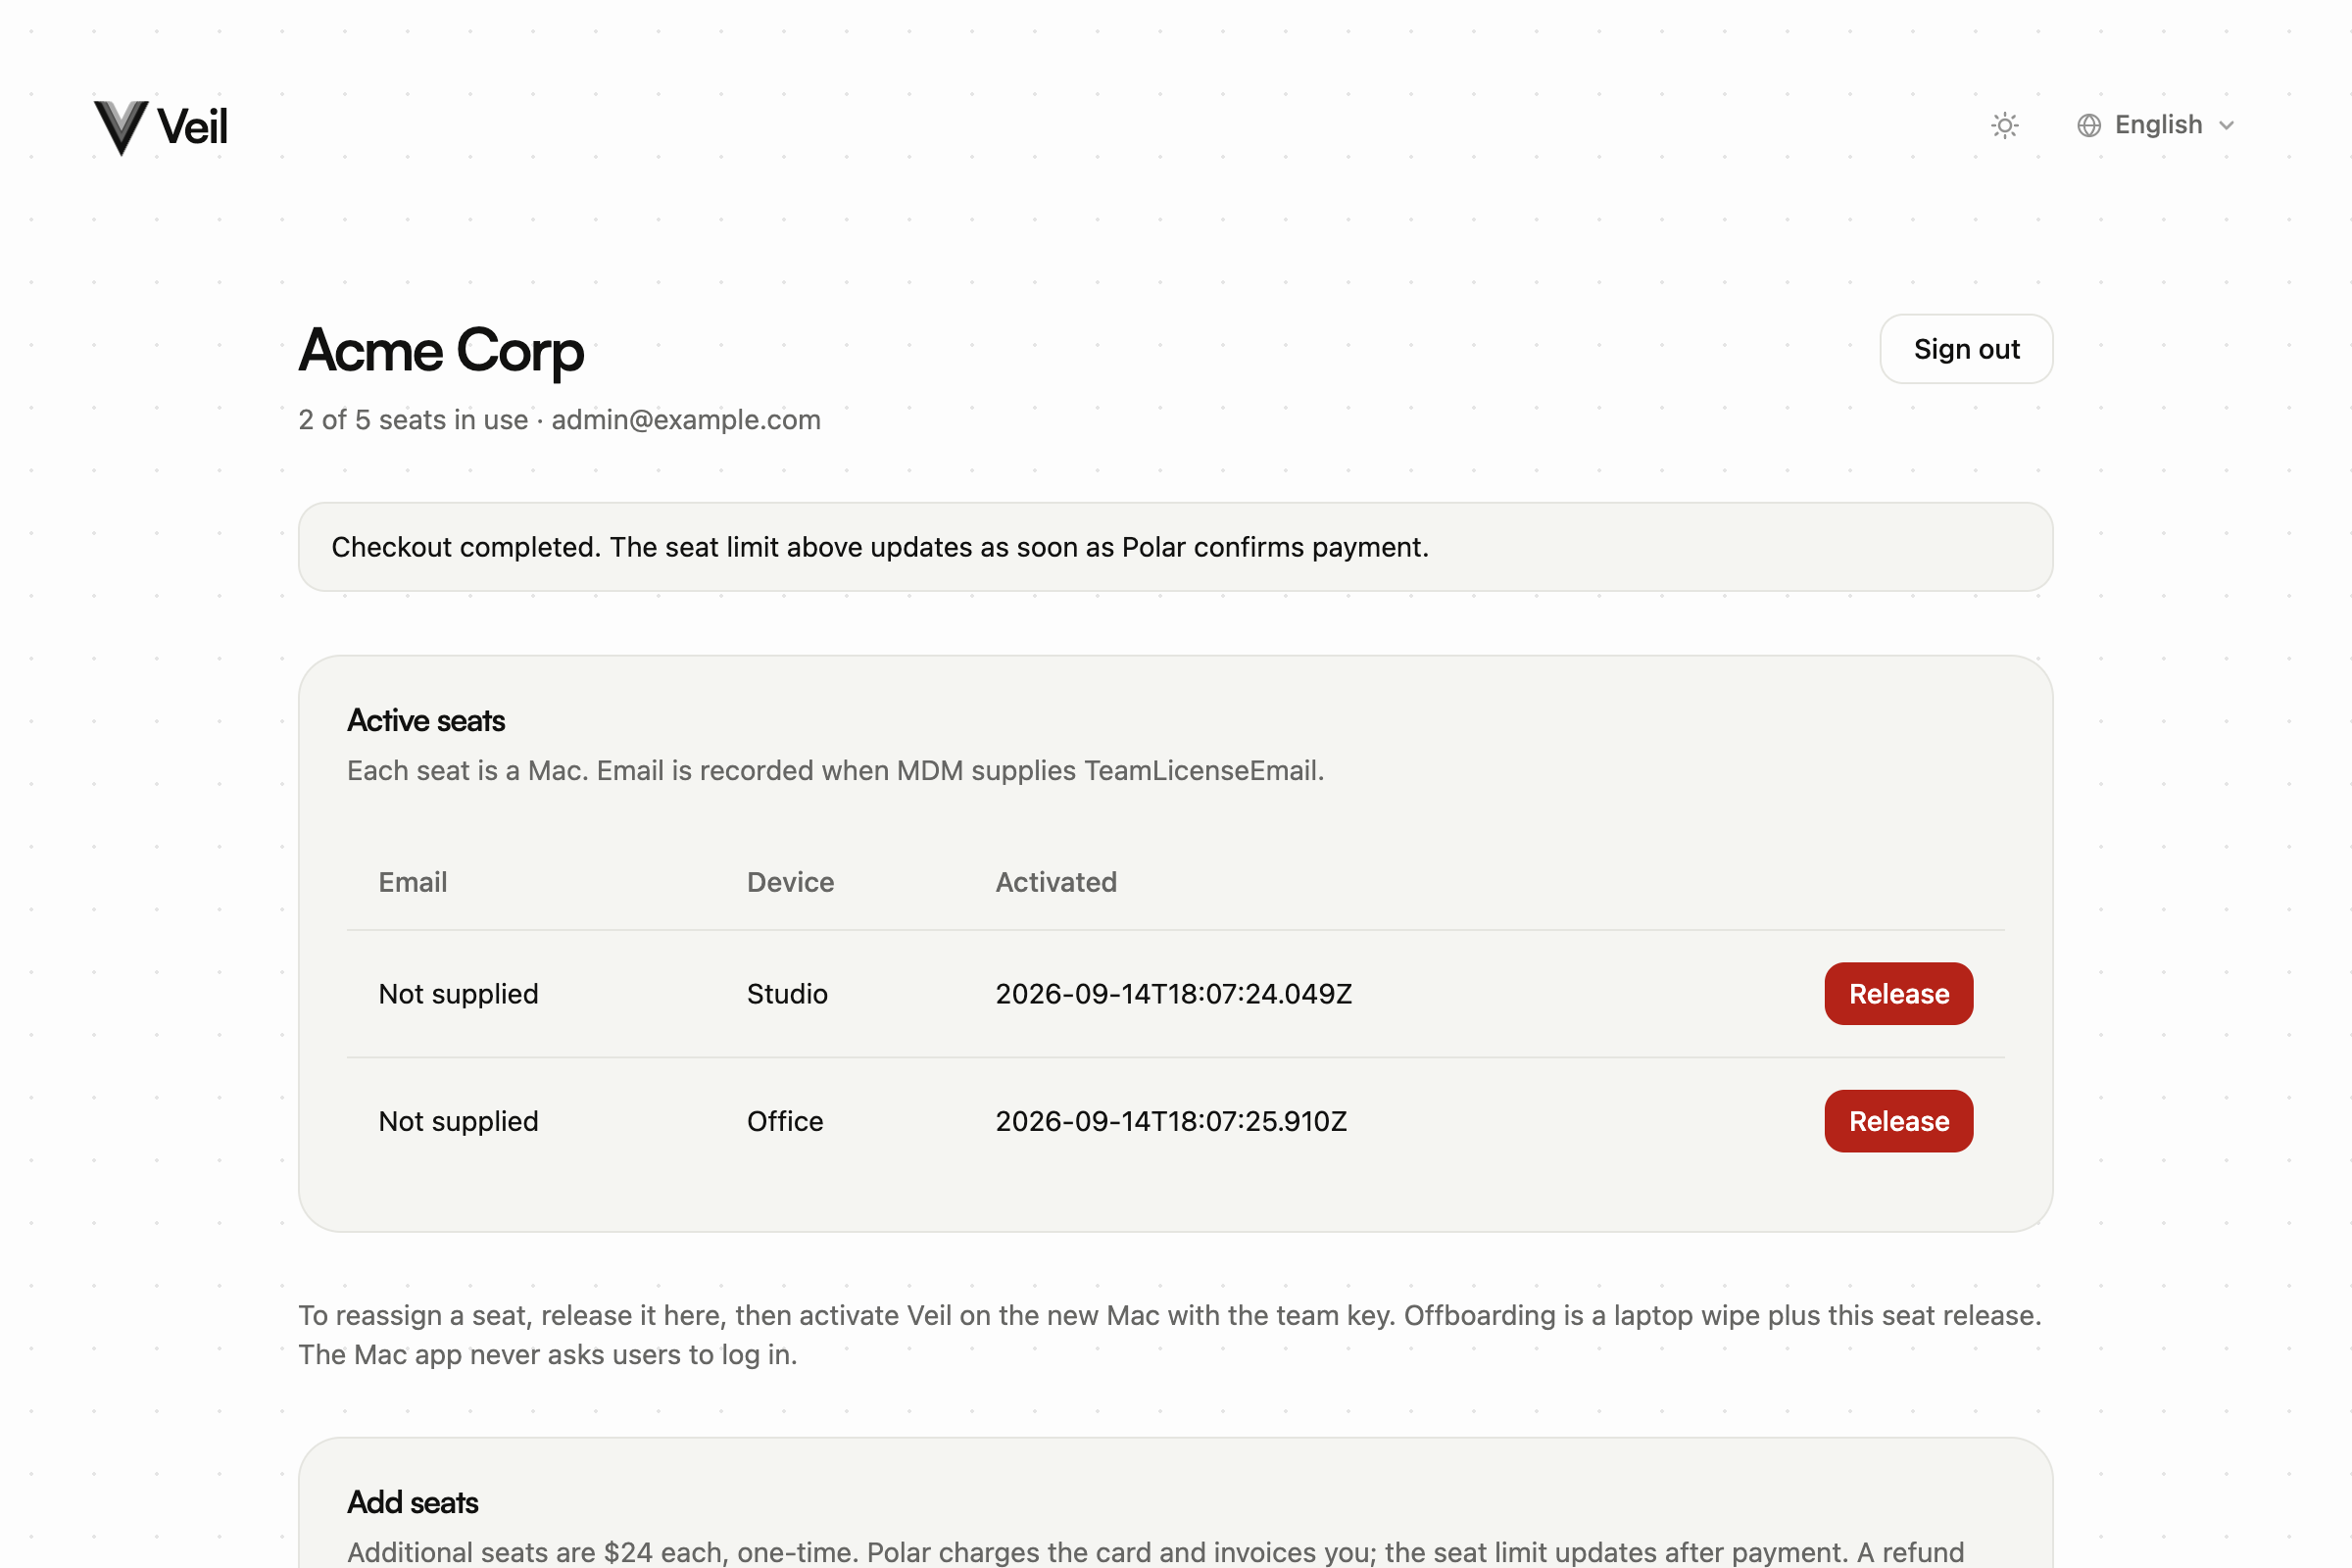This screenshot has height=1568, width=2352.
Task: Release the Office device seat
Action: coord(1898,1121)
